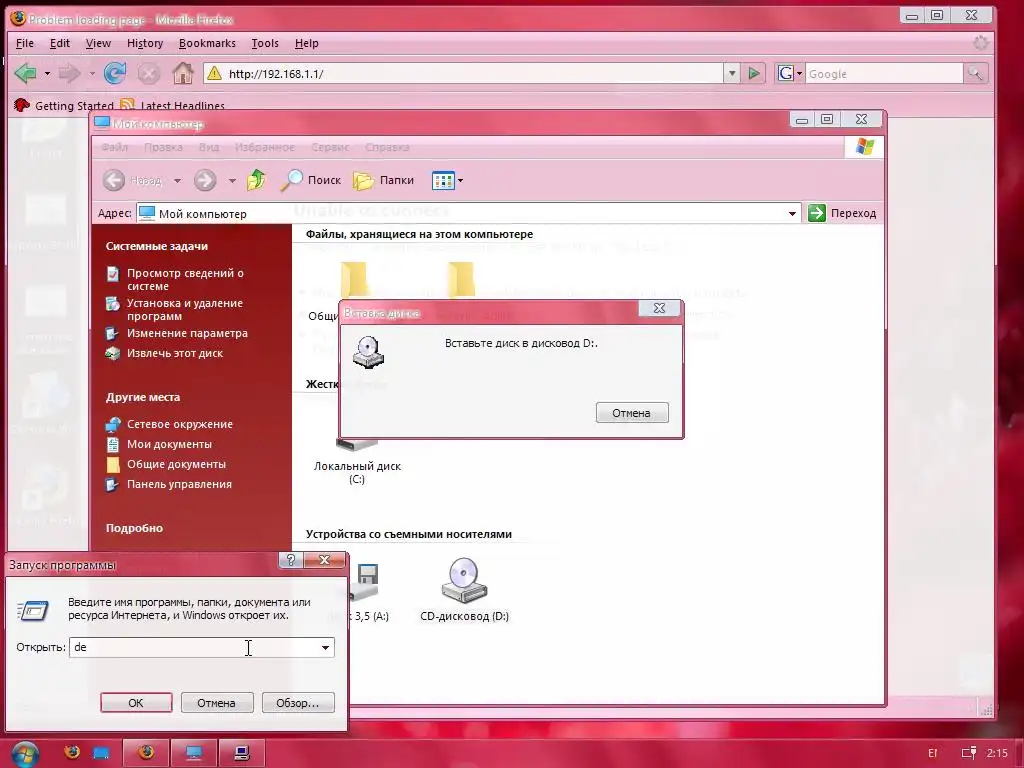Open Firefox Bookmarks menu
This screenshot has width=1024, height=768.
point(207,43)
